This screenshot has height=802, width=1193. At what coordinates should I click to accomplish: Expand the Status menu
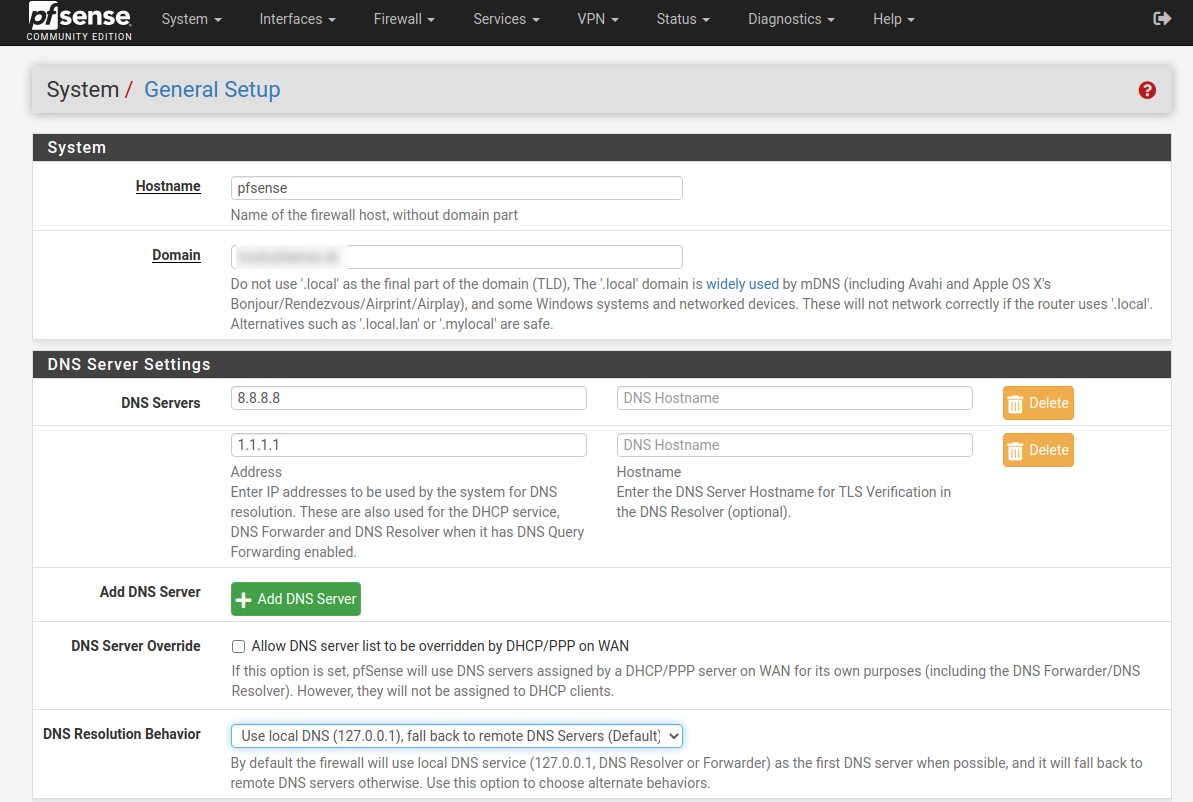(683, 19)
